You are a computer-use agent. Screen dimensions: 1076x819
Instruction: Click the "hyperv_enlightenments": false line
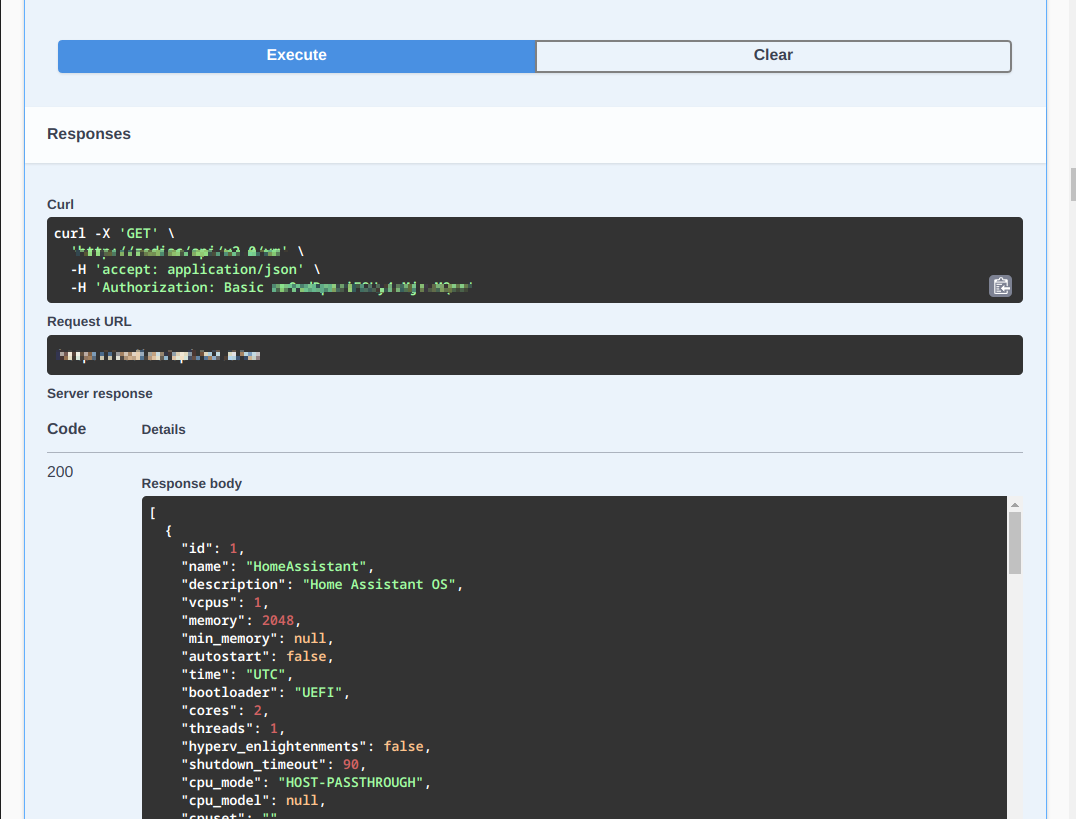(306, 746)
